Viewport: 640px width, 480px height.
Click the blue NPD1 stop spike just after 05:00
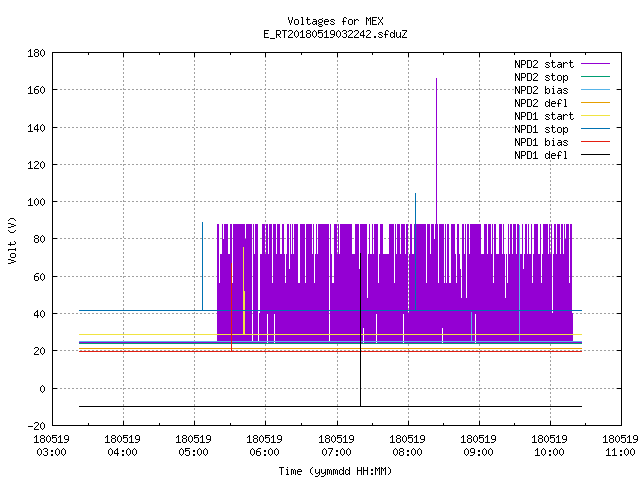(202, 266)
